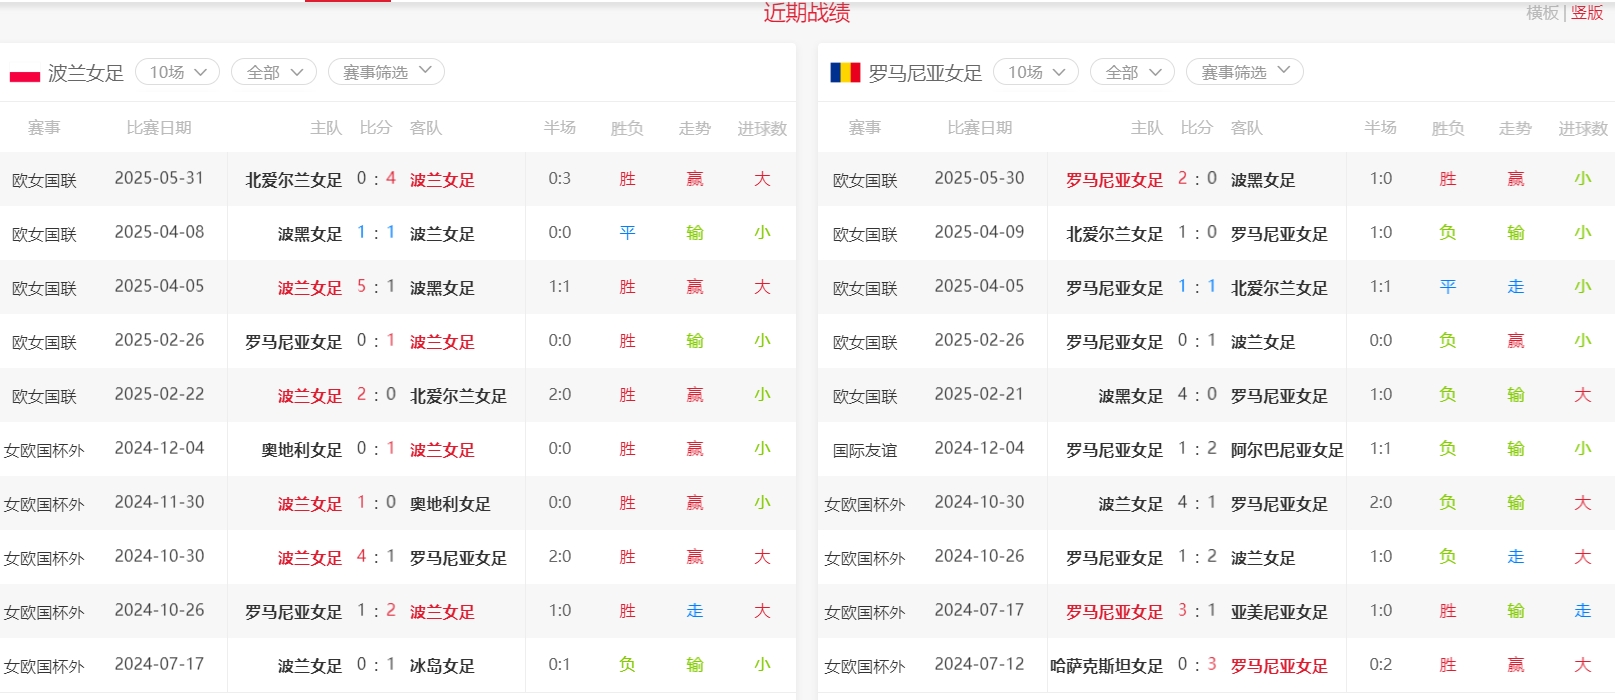Select the 近期战绩 section tab
This screenshot has width=1615, height=700.
pyautogui.click(x=806, y=13)
